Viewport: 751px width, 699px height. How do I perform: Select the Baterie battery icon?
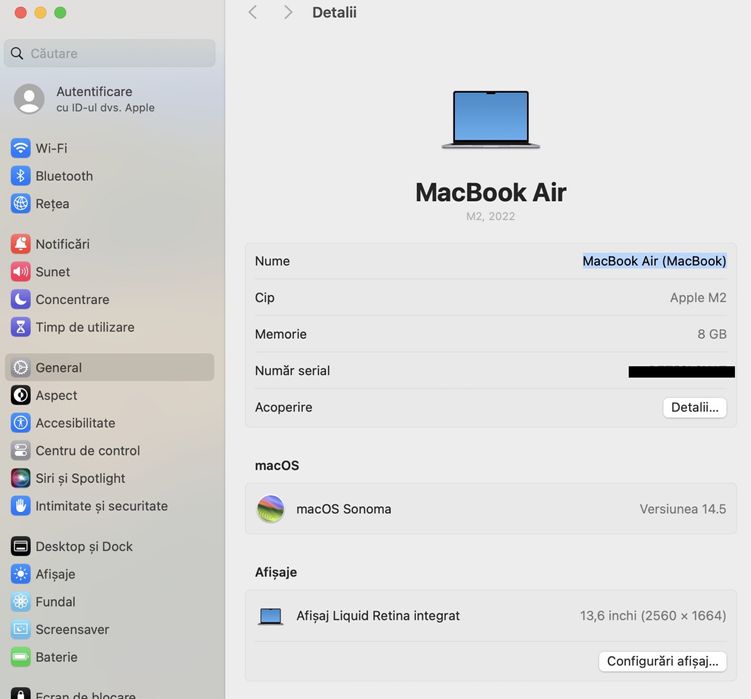(x=21, y=657)
